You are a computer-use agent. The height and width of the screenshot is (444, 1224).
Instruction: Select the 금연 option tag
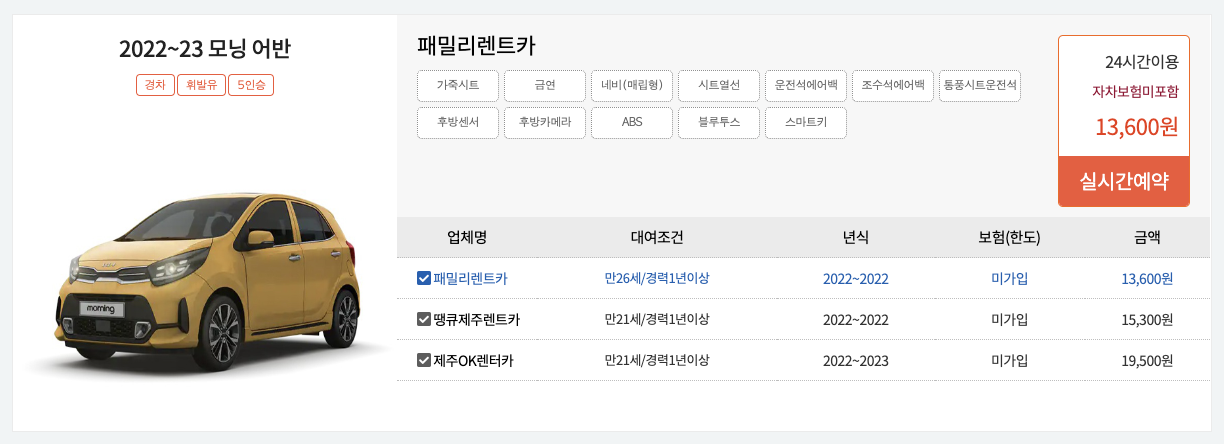pyautogui.click(x=545, y=86)
